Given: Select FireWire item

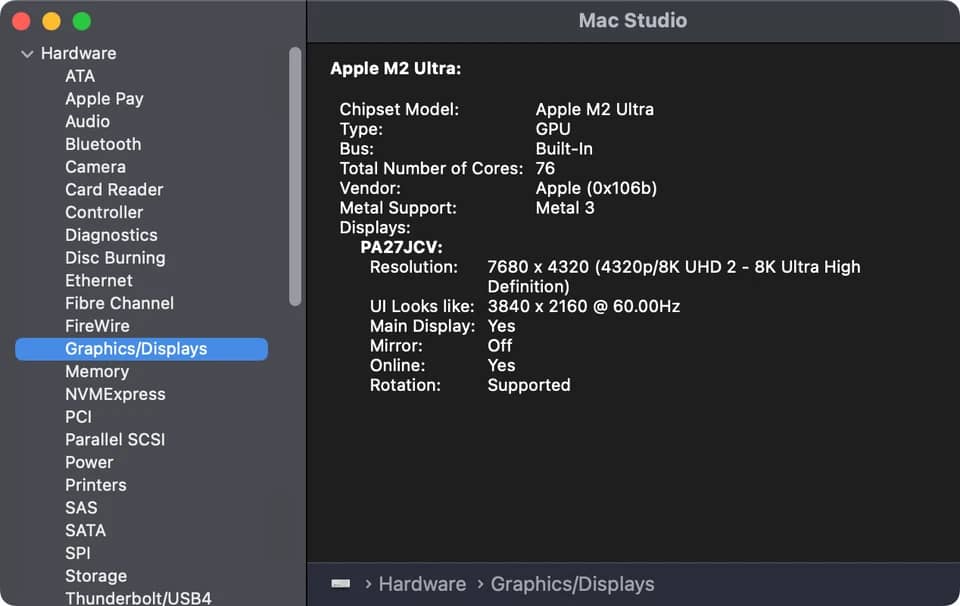Looking at the screenshot, I should (97, 326).
